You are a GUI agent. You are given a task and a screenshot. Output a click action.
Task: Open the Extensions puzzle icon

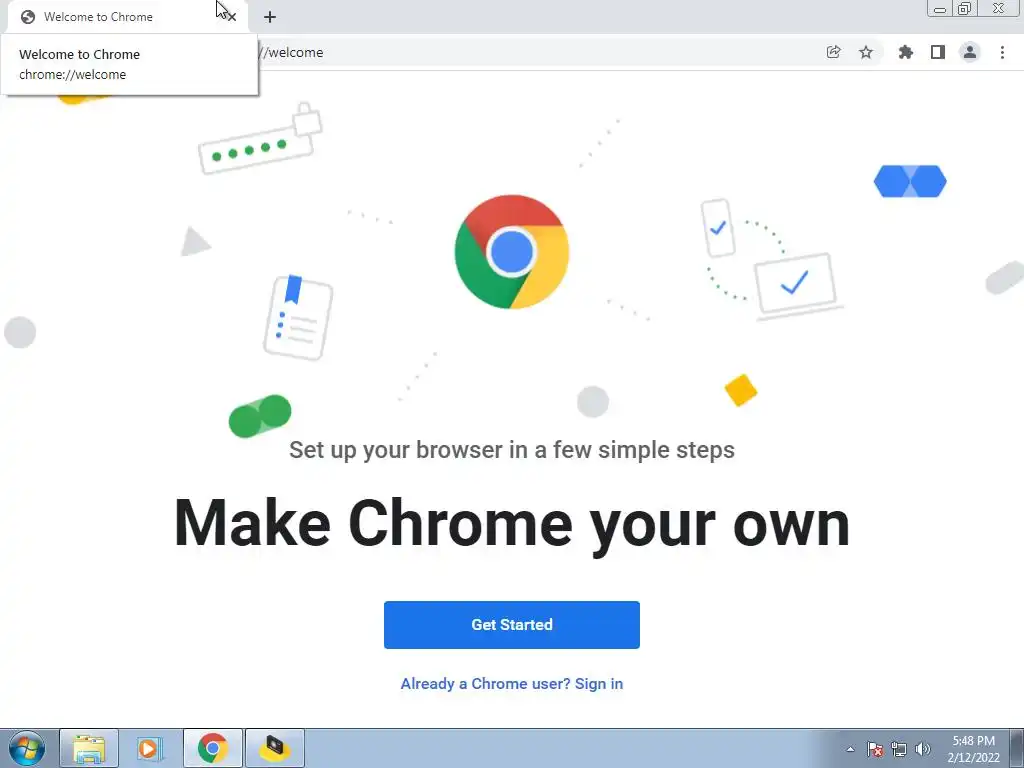pyautogui.click(x=905, y=52)
